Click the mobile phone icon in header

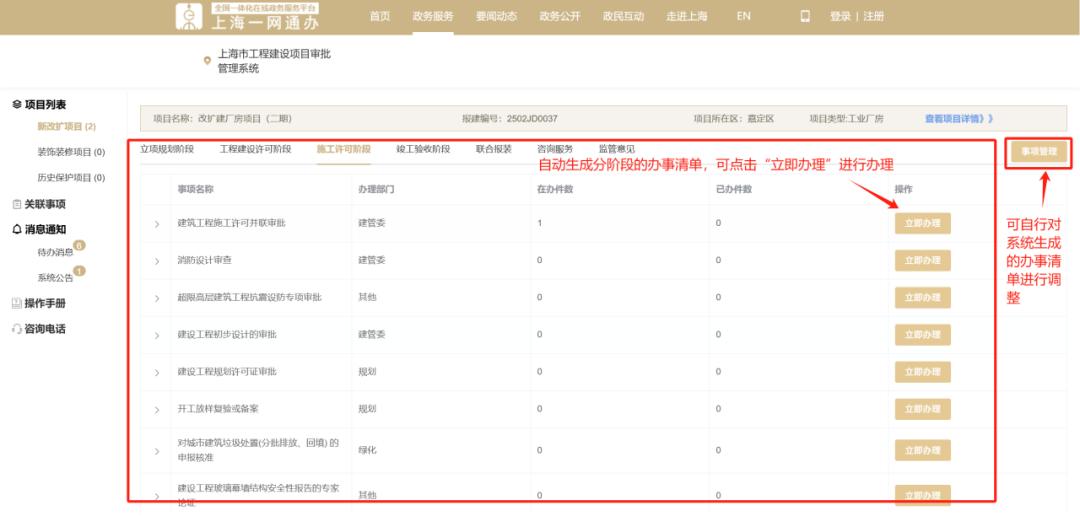tap(805, 16)
